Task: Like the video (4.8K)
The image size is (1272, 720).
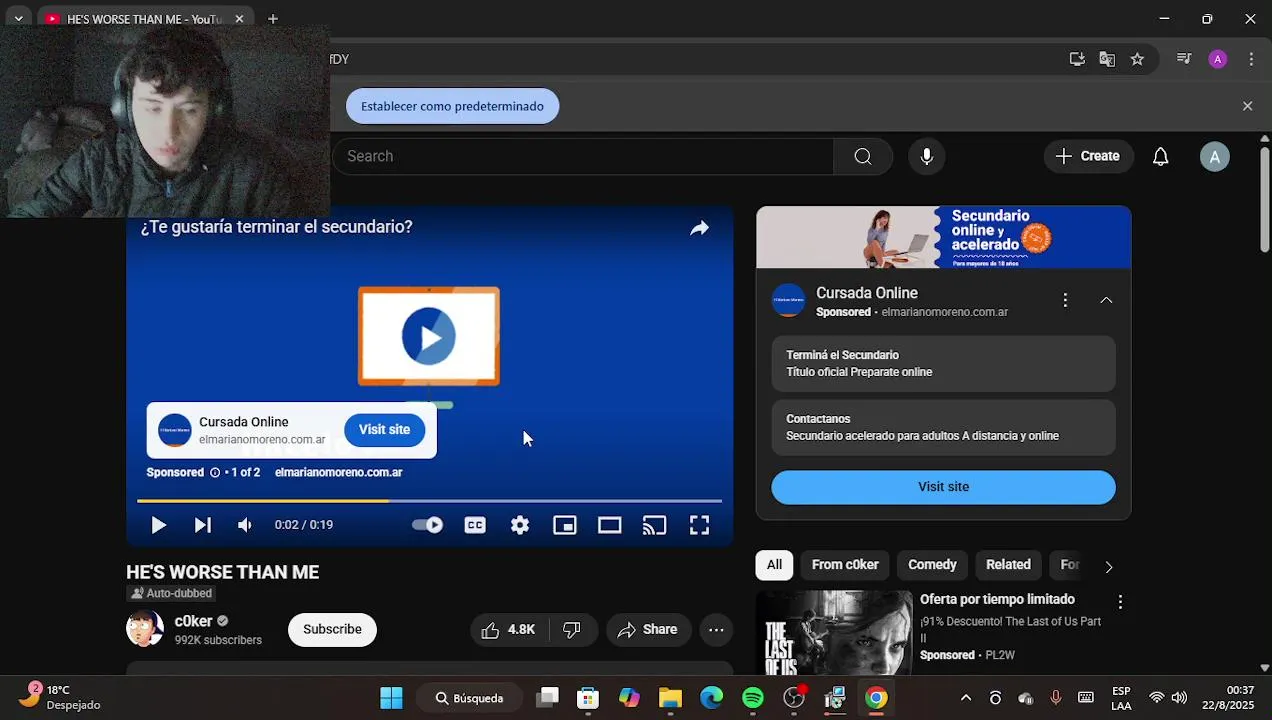Action: click(509, 630)
